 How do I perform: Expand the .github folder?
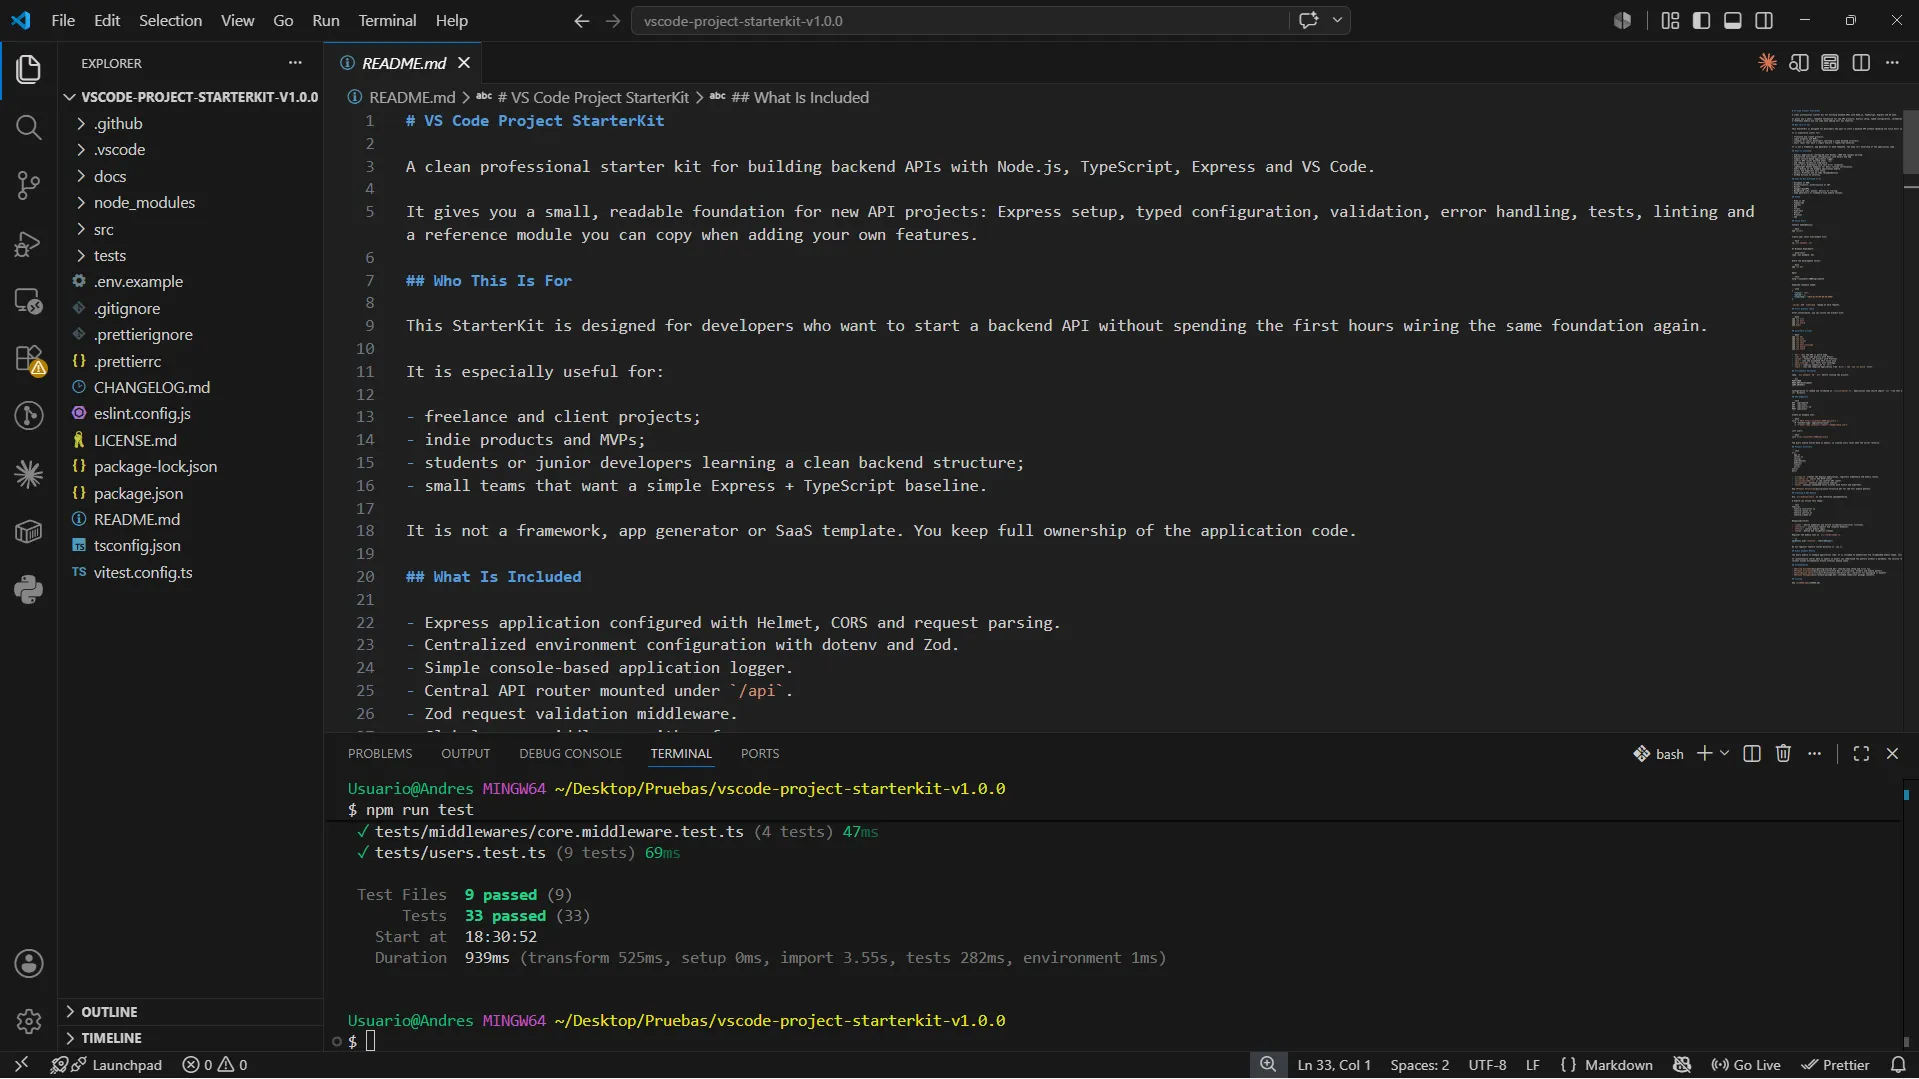point(190,123)
